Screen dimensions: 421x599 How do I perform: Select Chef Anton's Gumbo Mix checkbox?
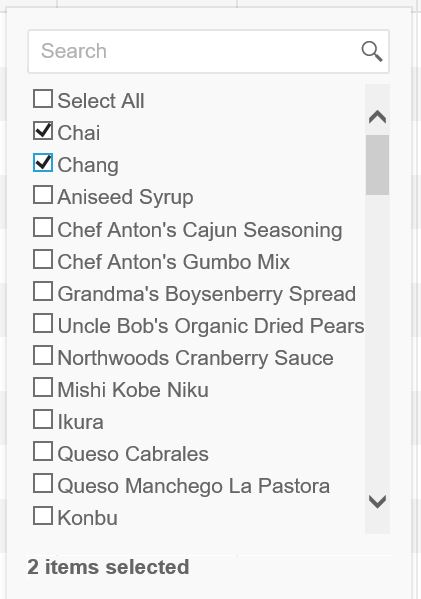point(43,259)
